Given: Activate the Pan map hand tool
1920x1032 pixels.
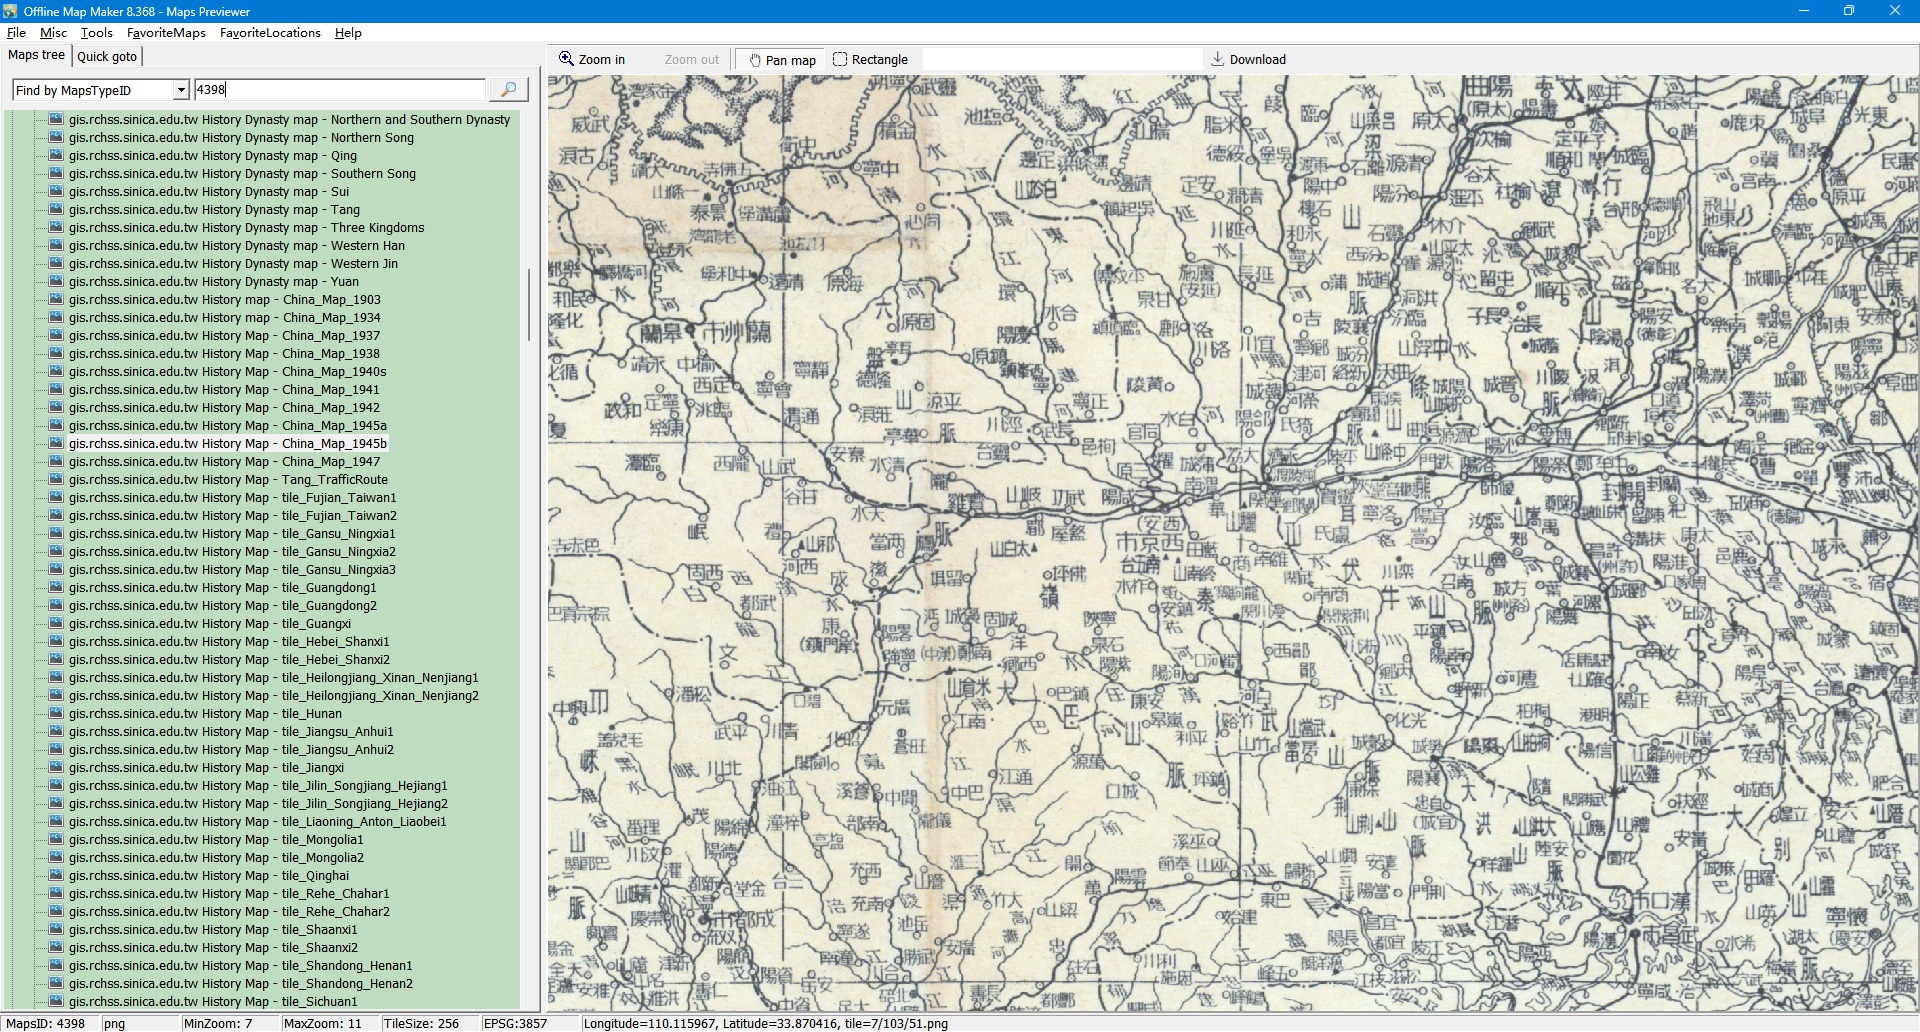Looking at the screenshot, I should click(782, 60).
